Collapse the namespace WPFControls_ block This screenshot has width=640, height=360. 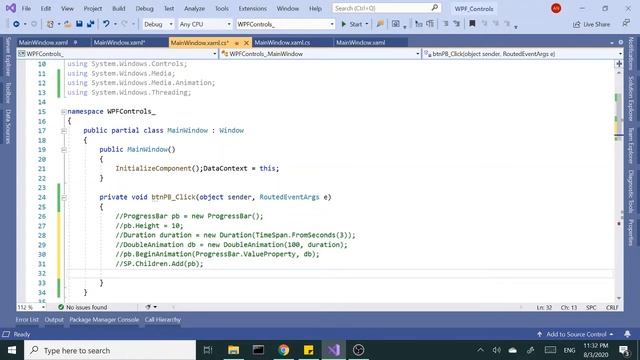coord(64,111)
